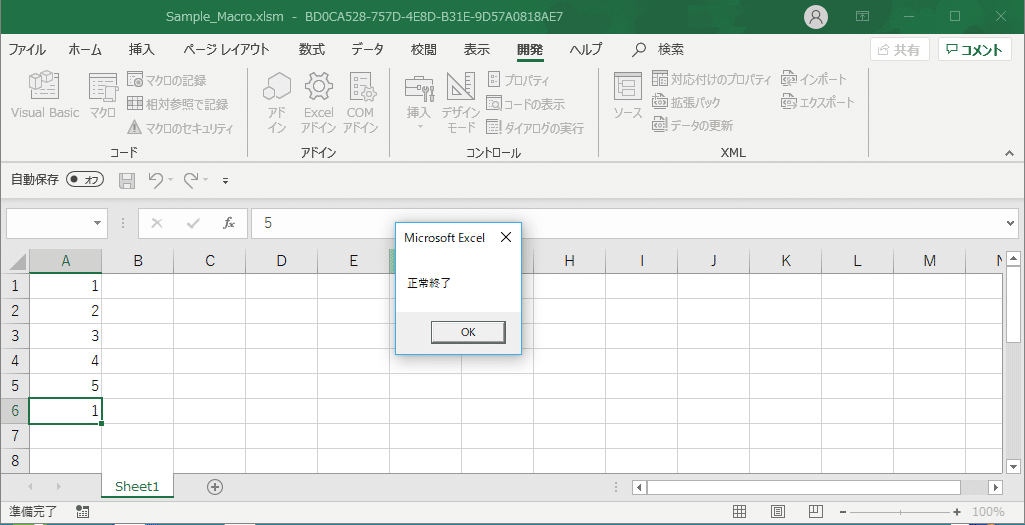This screenshot has width=1025, height=525.
Task: Click XML エクスポート
Action: coord(818,102)
